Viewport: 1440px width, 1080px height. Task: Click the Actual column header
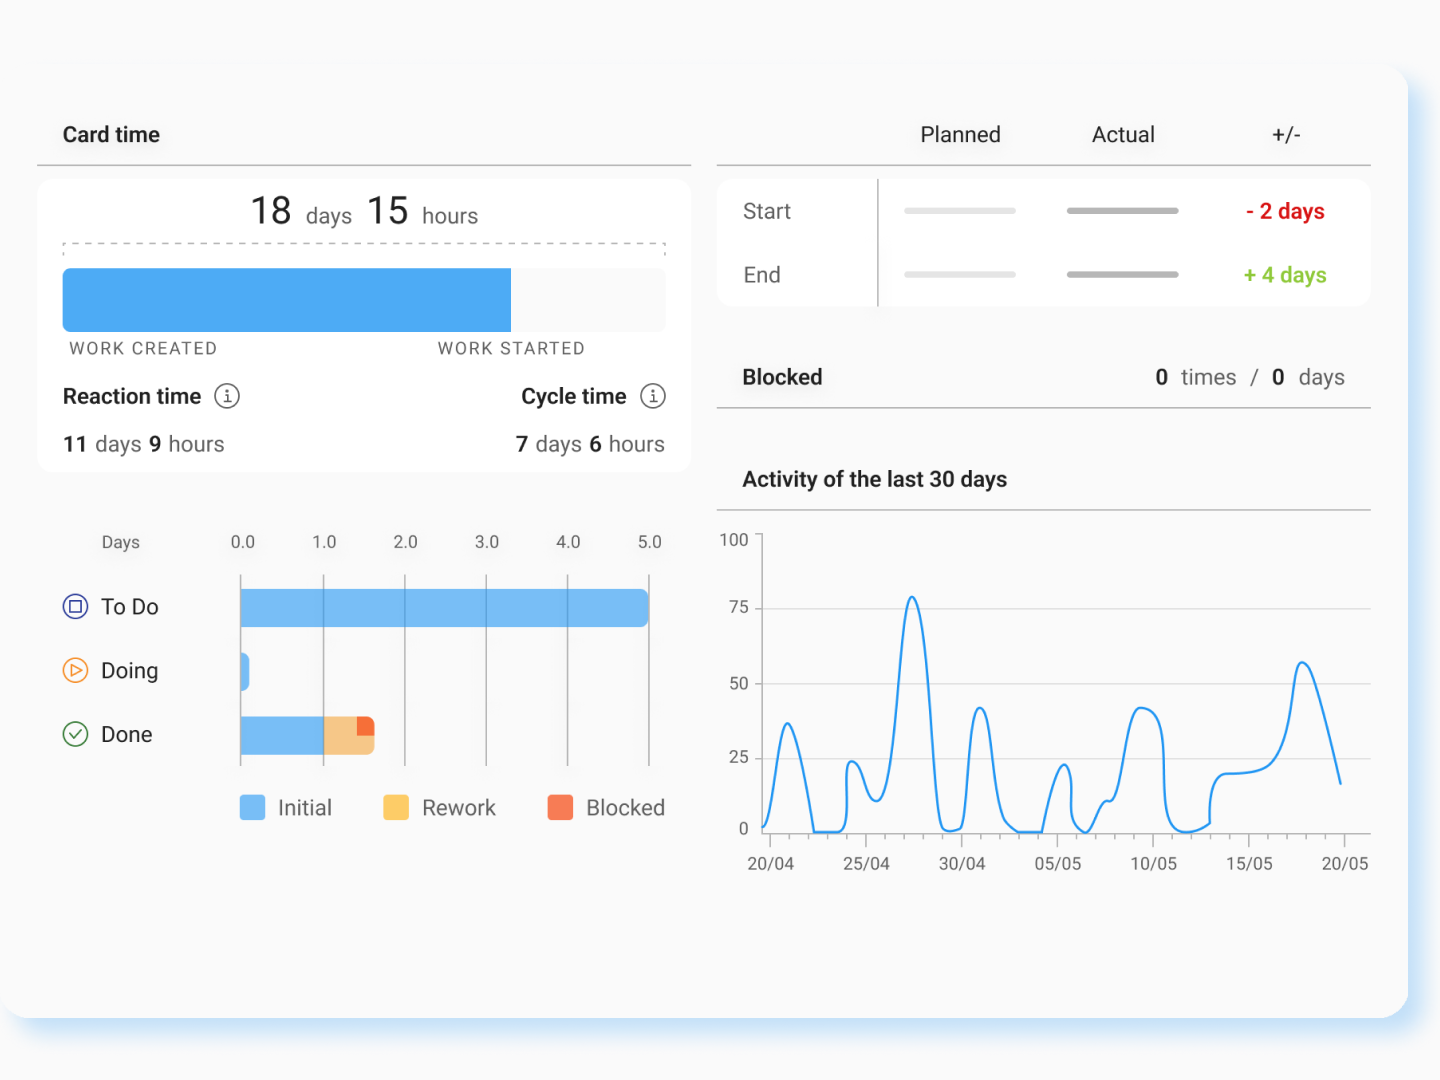point(1123,135)
